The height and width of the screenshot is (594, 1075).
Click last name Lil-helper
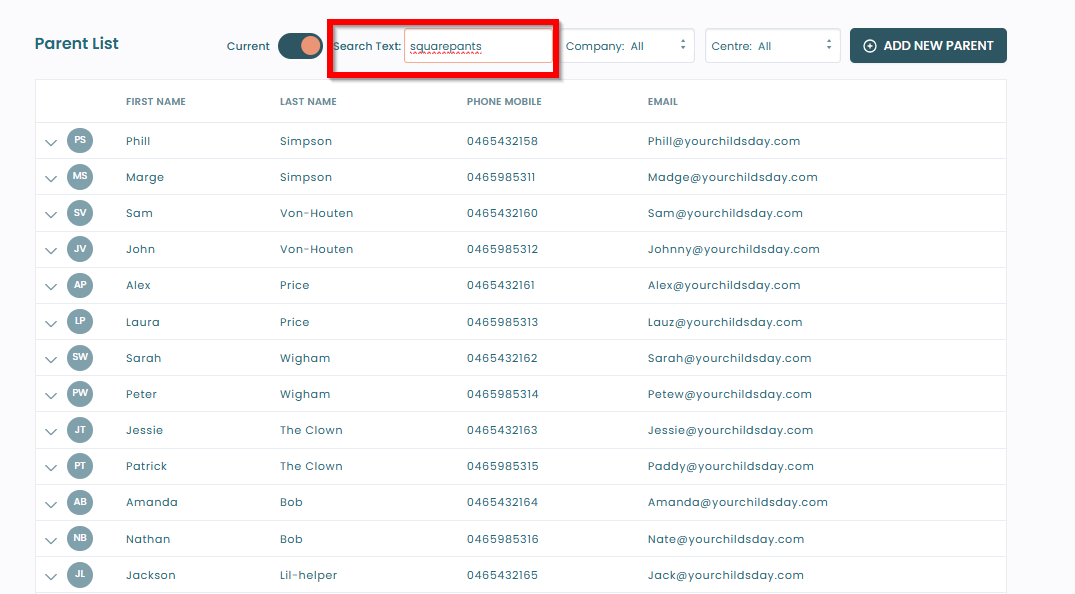tap(309, 575)
